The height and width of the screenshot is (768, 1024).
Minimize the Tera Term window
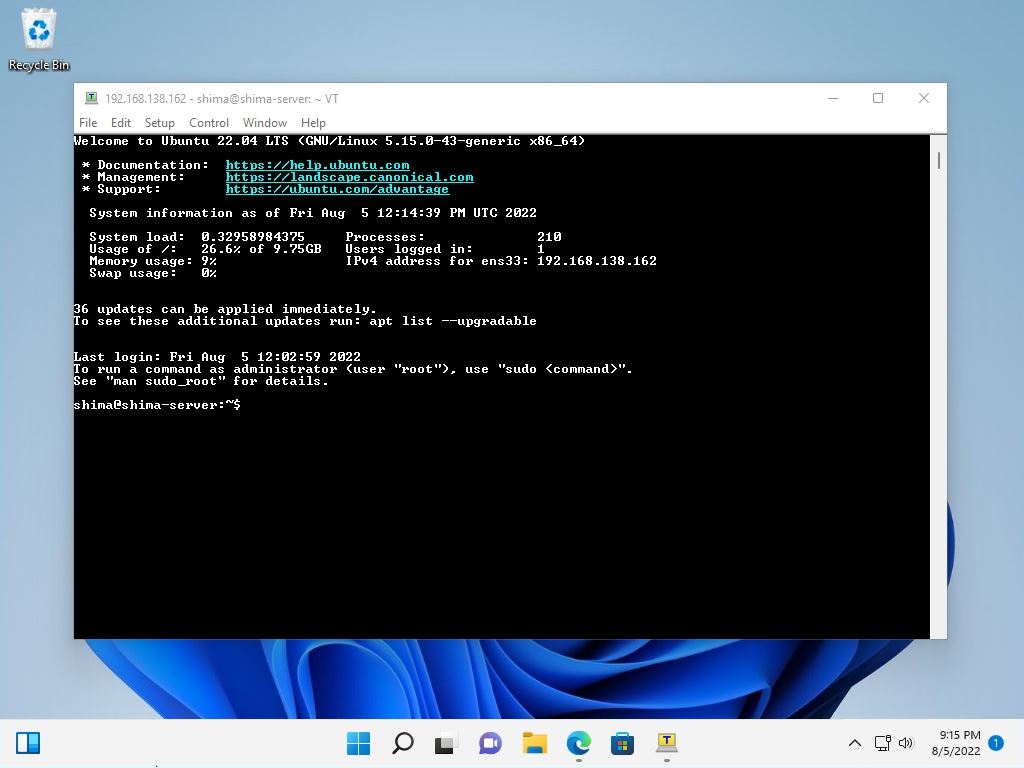[x=833, y=98]
